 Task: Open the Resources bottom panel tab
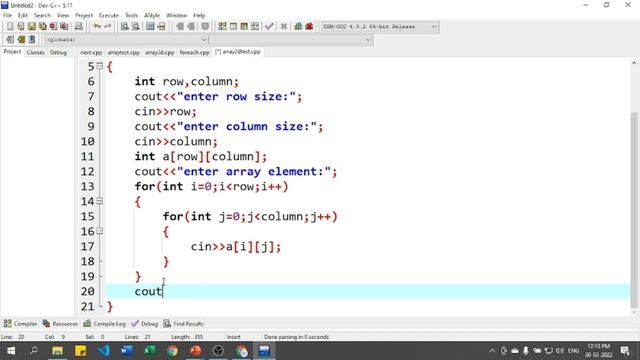coord(60,324)
